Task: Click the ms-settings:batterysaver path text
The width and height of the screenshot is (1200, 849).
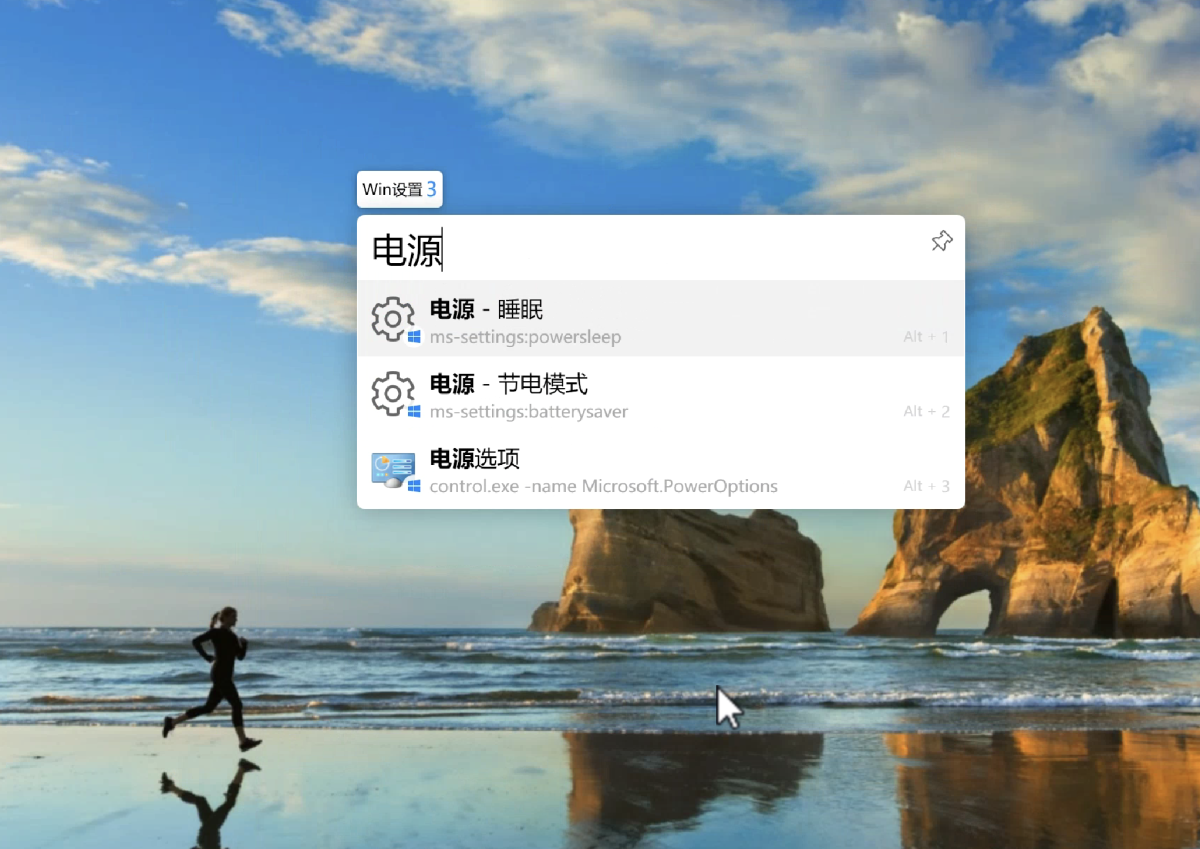Action: click(x=529, y=412)
